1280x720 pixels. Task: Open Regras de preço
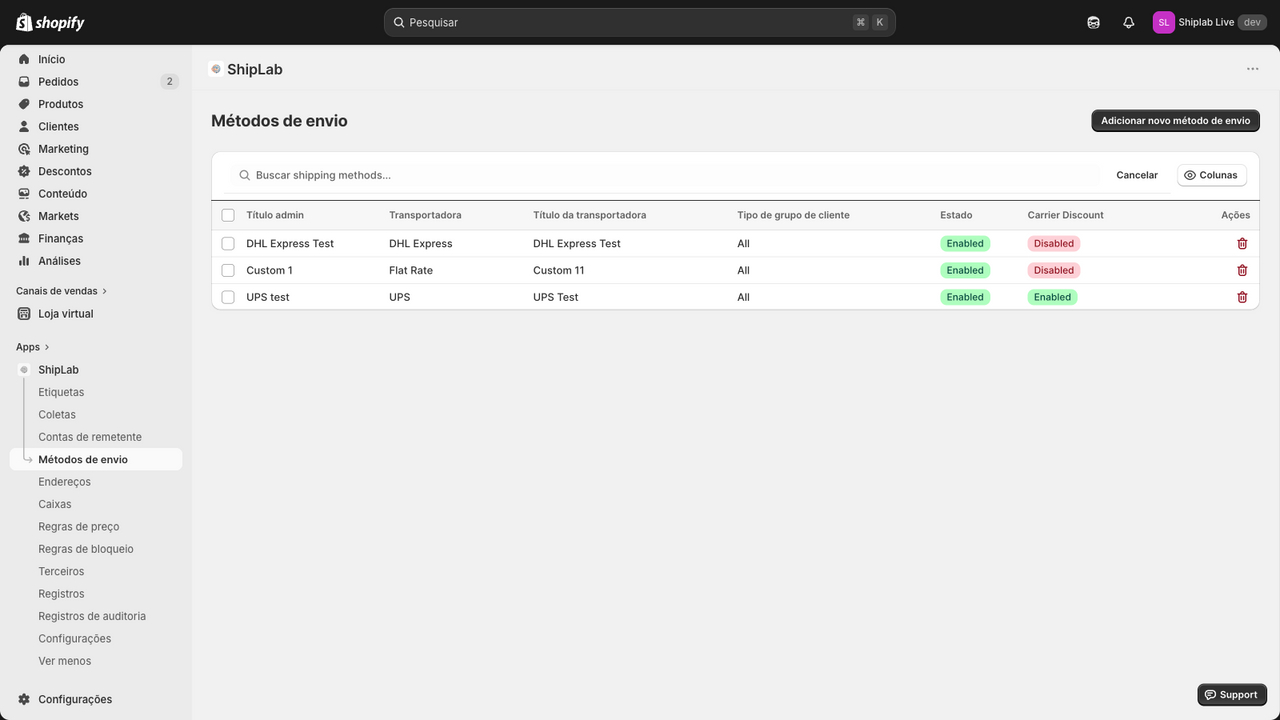[x=79, y=527]
